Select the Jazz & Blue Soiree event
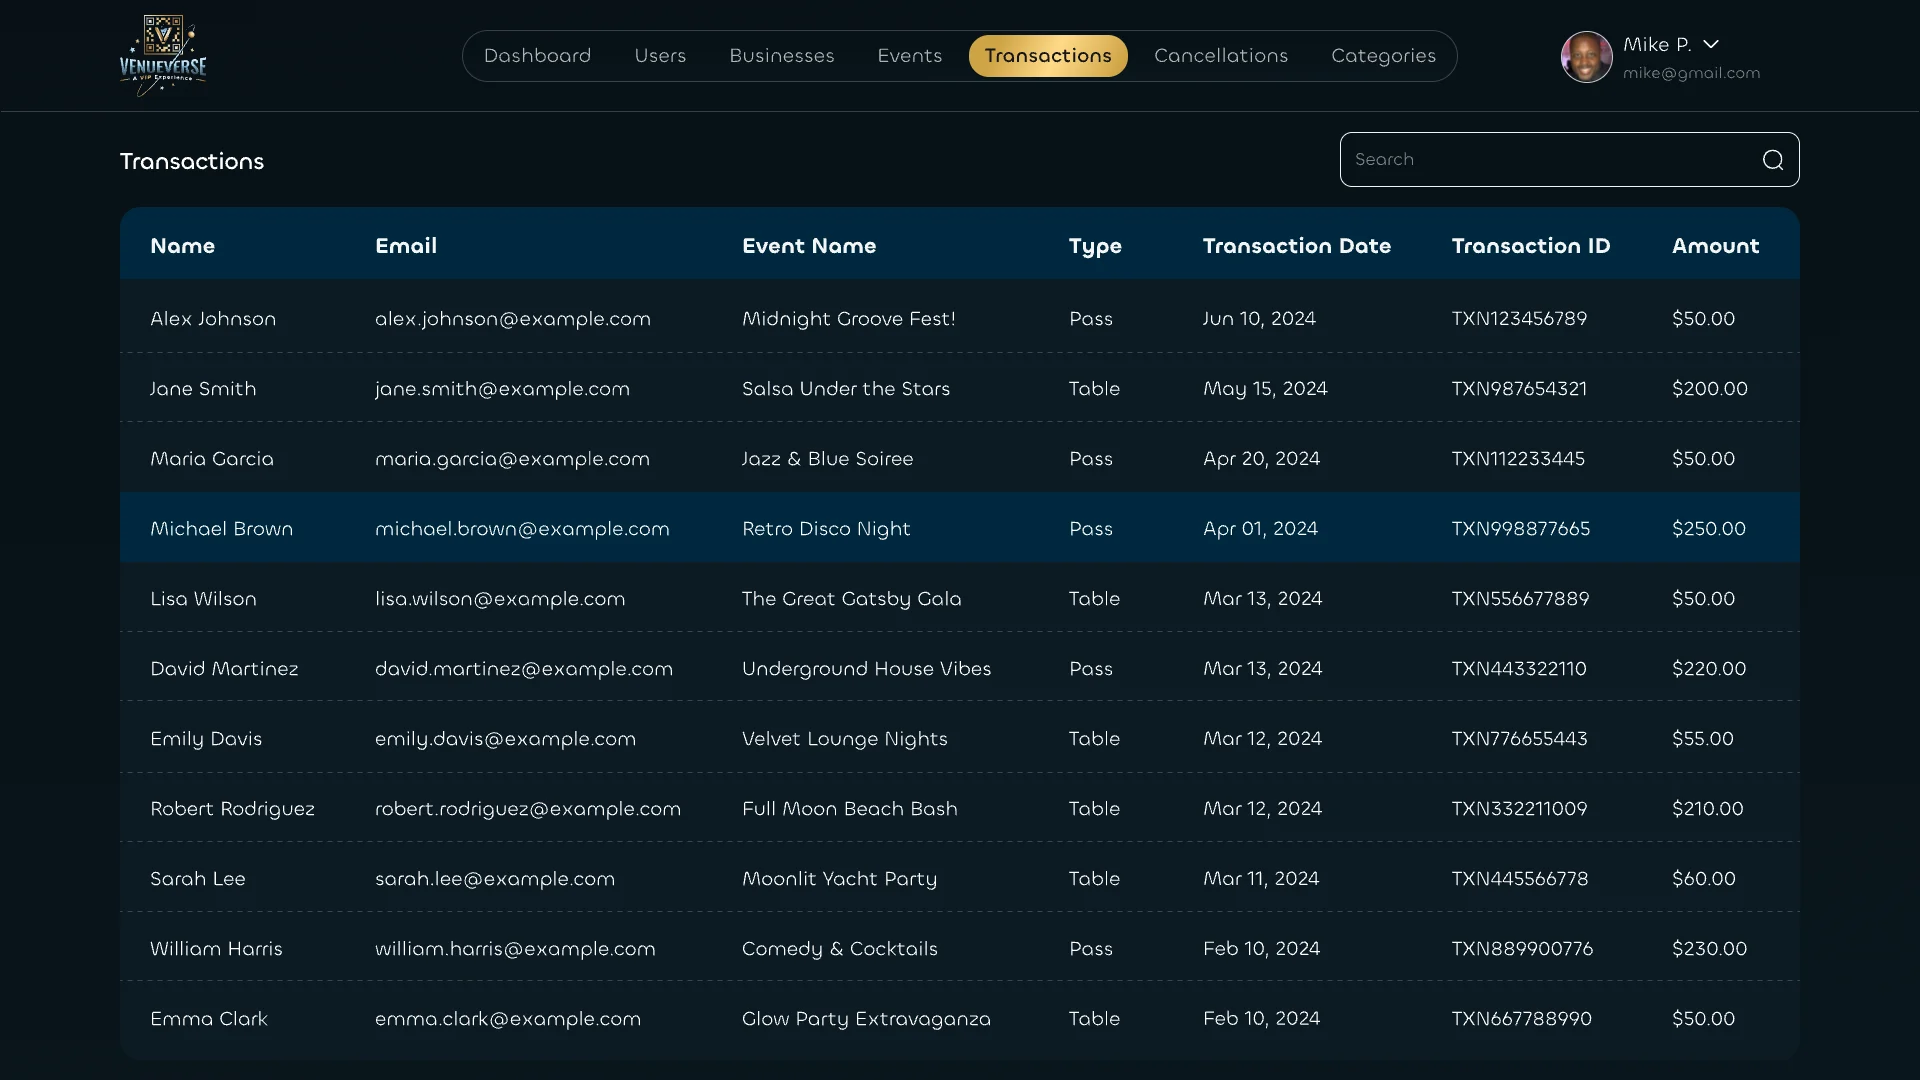The height and width of the screenshot is (1080, 1920). click(828, 459)
